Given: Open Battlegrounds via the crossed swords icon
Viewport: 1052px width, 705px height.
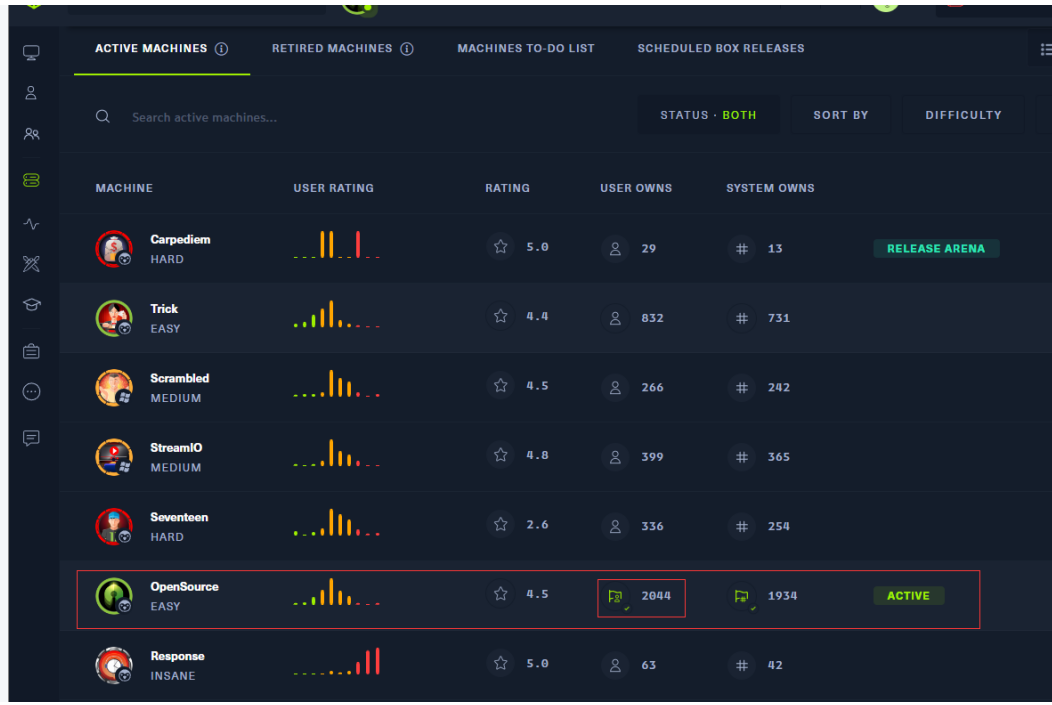Looking at the screenshot, I should point(31,264).
